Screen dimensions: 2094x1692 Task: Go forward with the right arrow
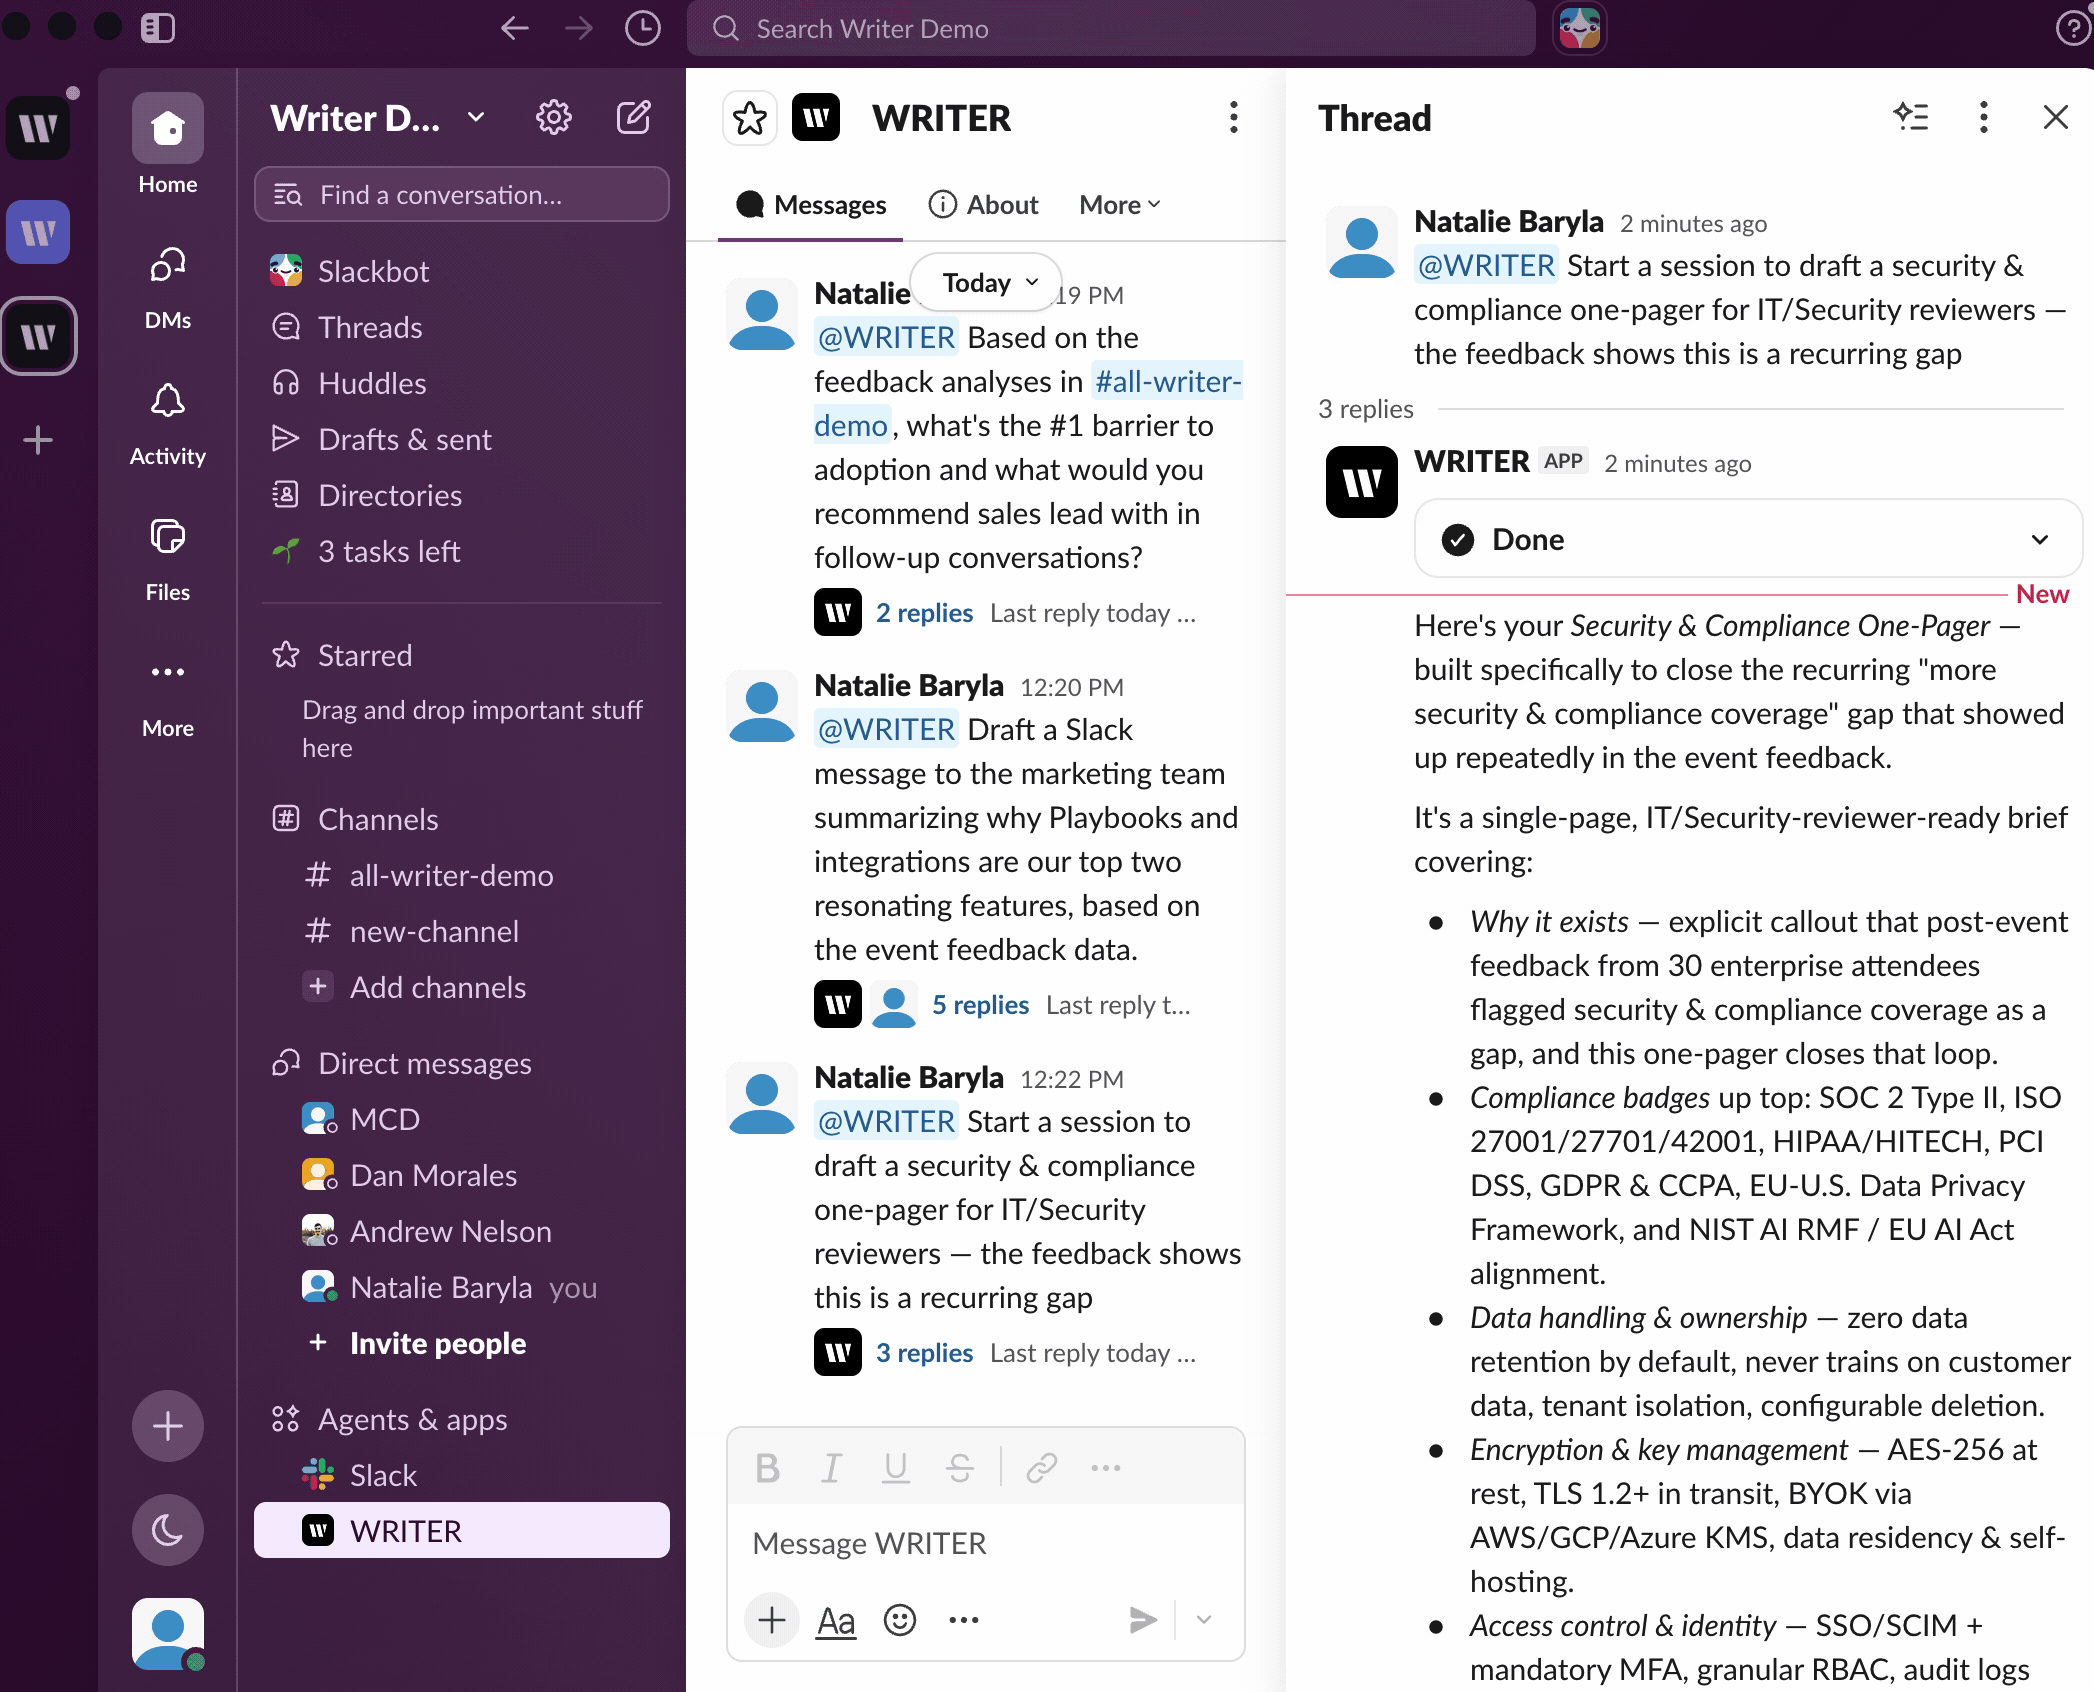579,28
